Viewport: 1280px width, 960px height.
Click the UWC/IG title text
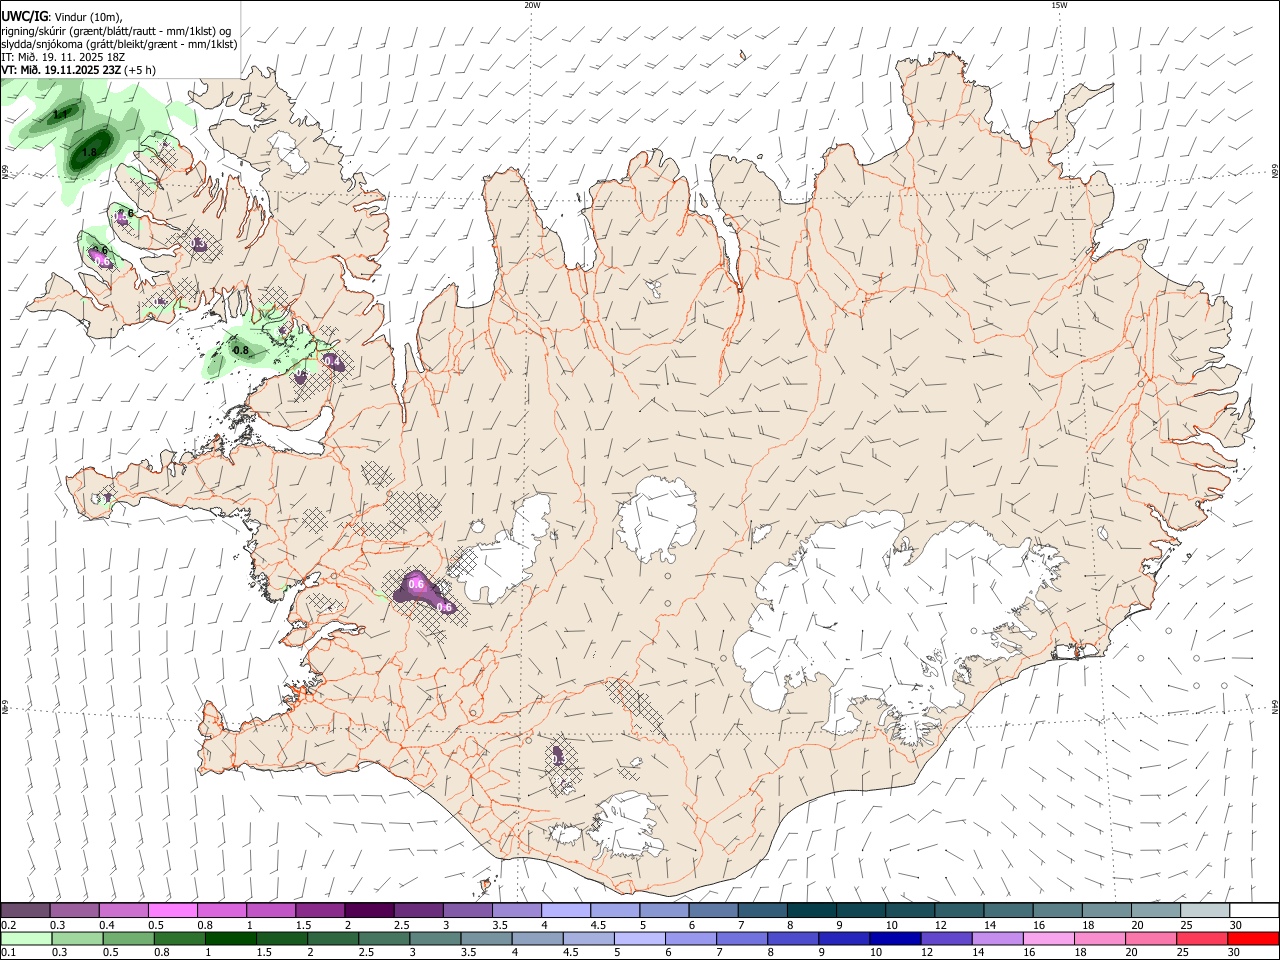click(24, 16)
